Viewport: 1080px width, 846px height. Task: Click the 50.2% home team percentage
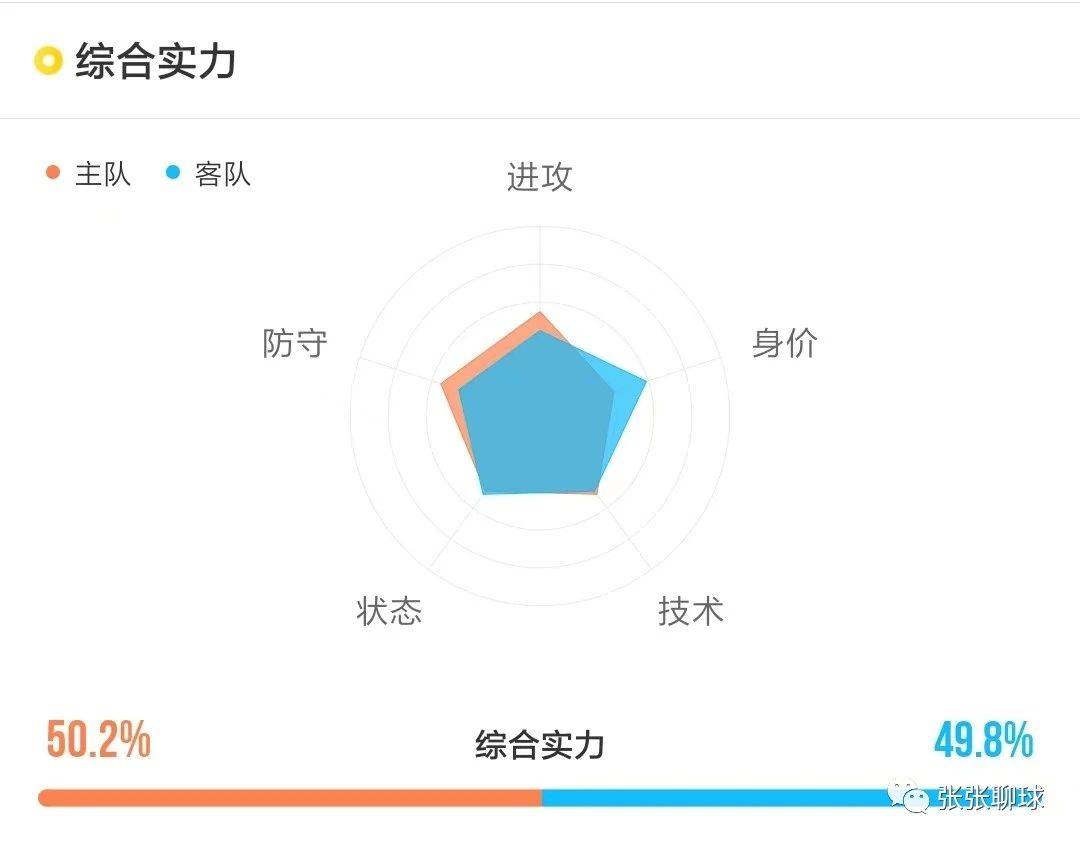click(98, 739)
